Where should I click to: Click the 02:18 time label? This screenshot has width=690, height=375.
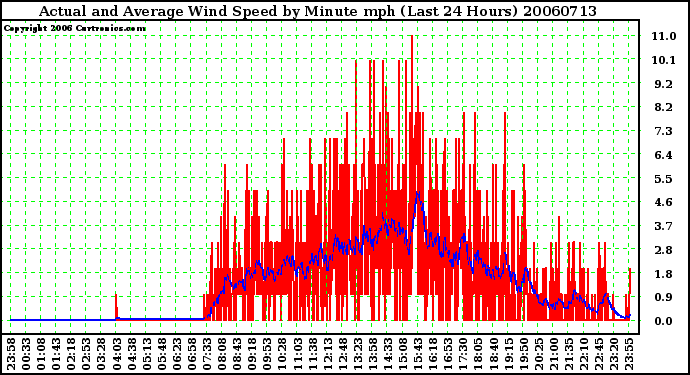pos(71,354)
